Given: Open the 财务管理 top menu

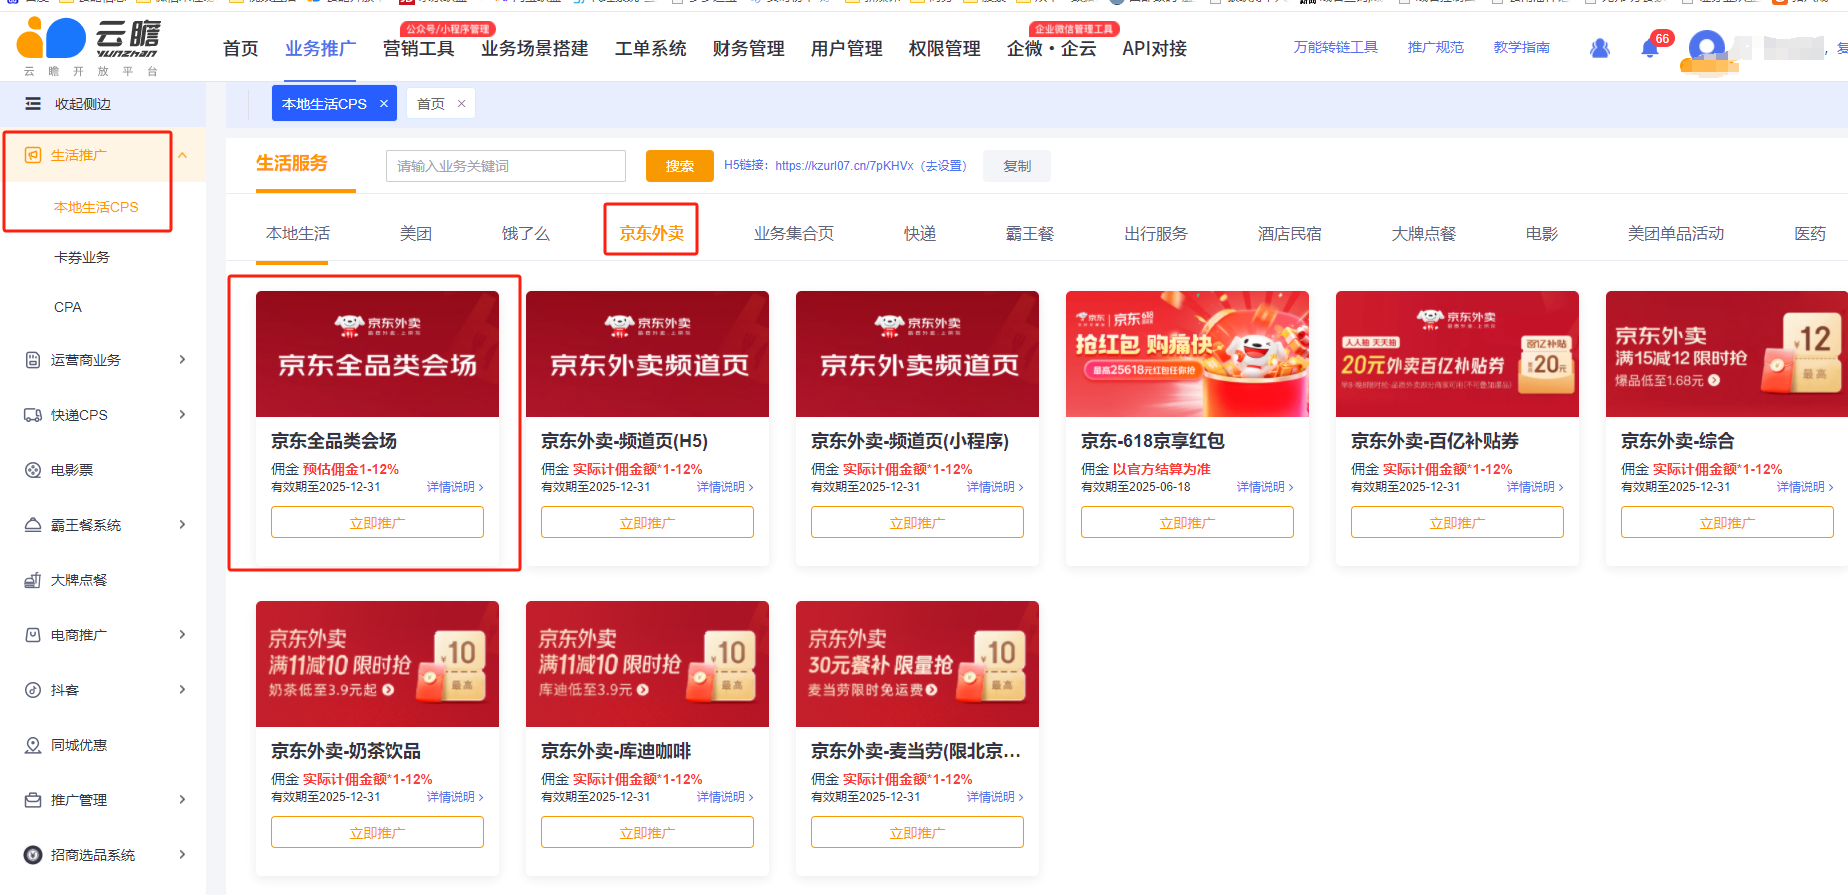Looking at the screenshot, I should 749,49.
